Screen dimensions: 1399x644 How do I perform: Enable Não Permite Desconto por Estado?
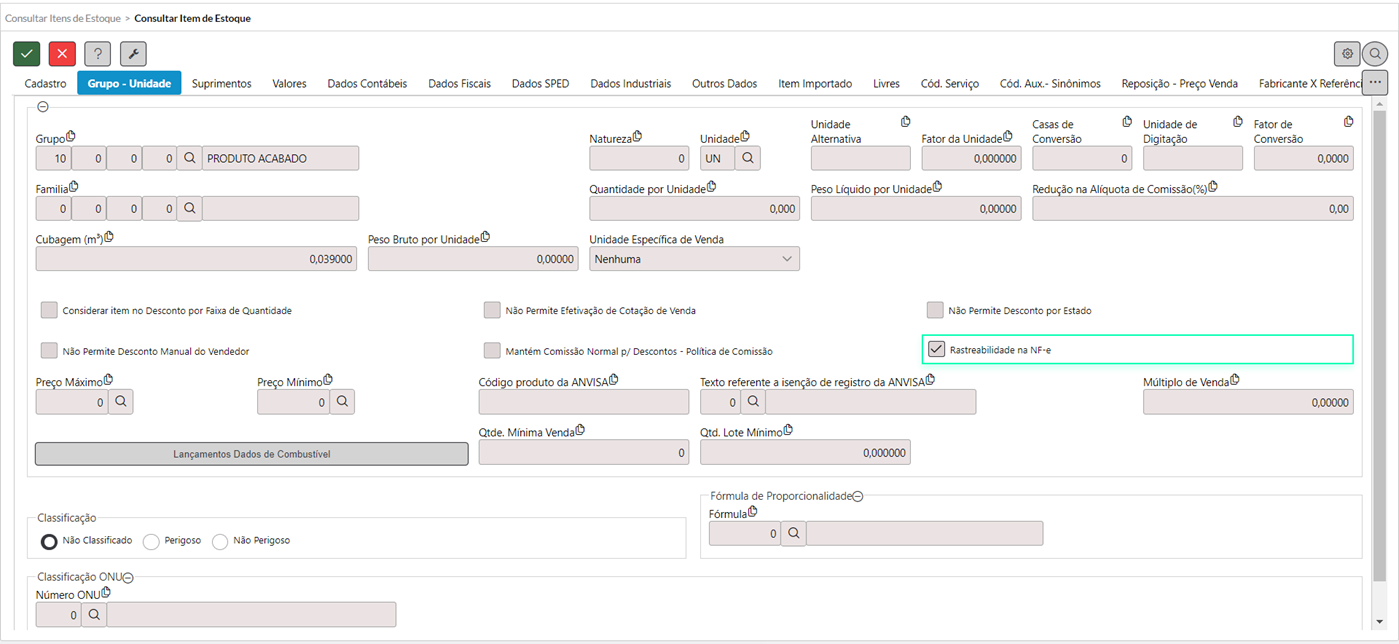935,310
